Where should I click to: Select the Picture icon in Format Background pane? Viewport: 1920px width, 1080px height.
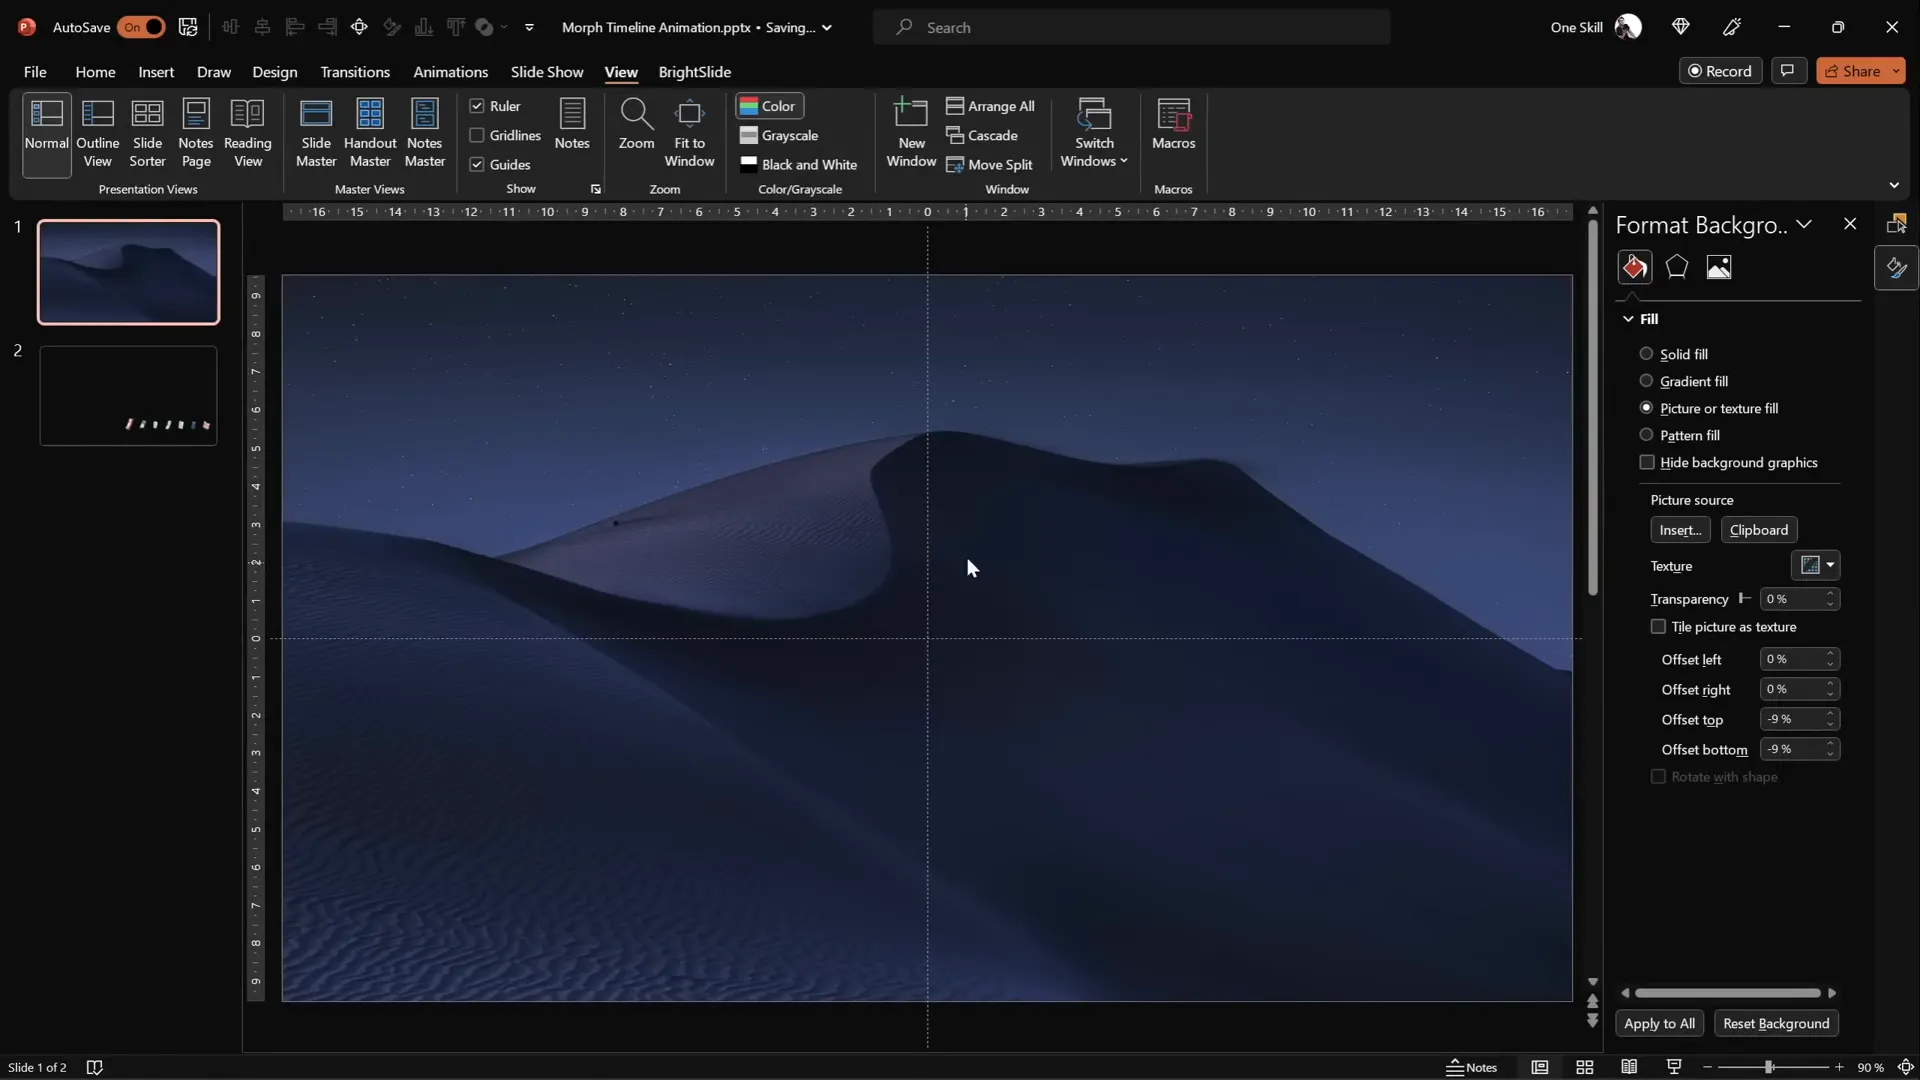point(1720,267)
